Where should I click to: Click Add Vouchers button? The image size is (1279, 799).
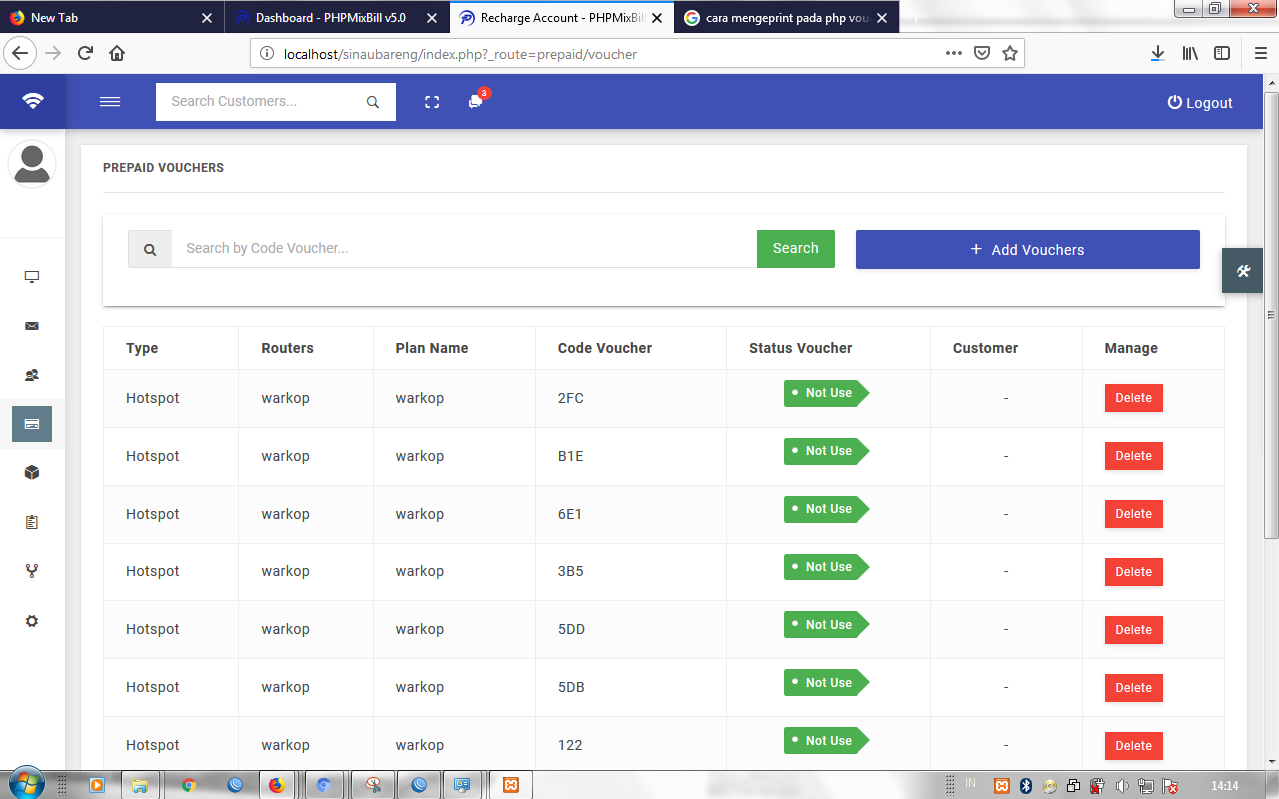(x=1028, y=250)
